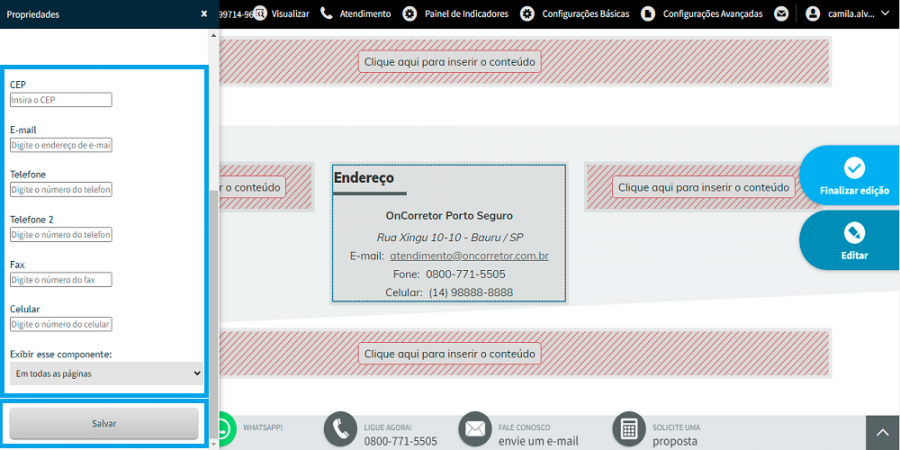Click the Fale Conosco envelope icon
The height and width of the screenshot is (450, 900).
tap(475, 429)
